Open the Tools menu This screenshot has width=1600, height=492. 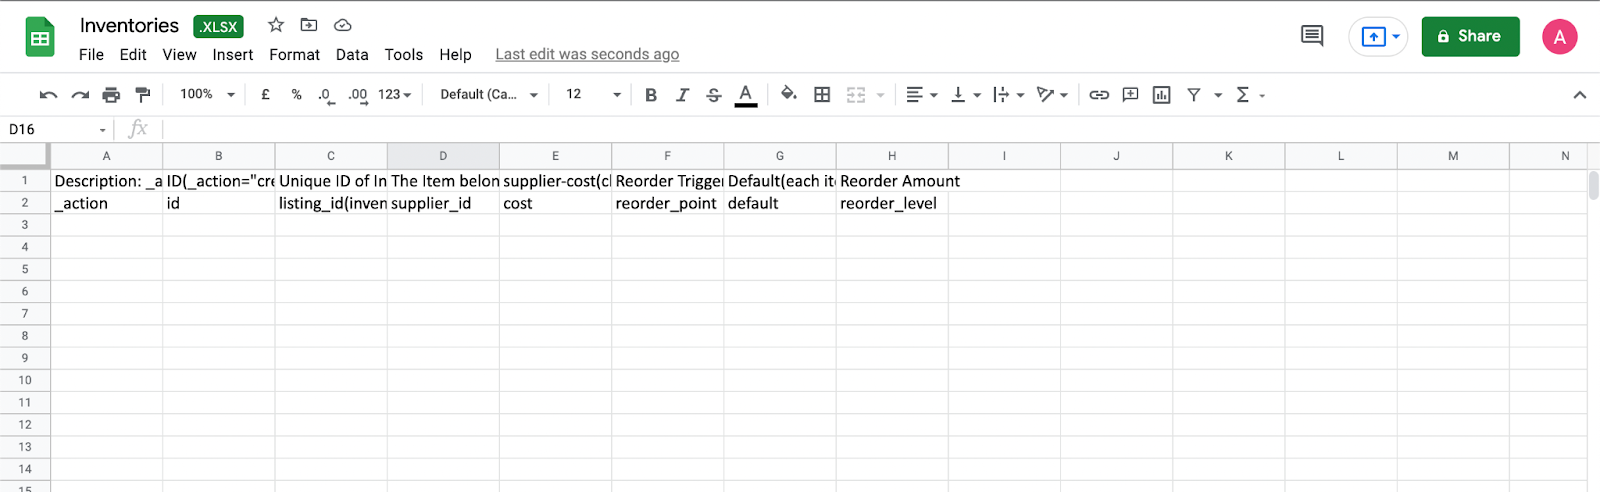(x=404, y=55)
